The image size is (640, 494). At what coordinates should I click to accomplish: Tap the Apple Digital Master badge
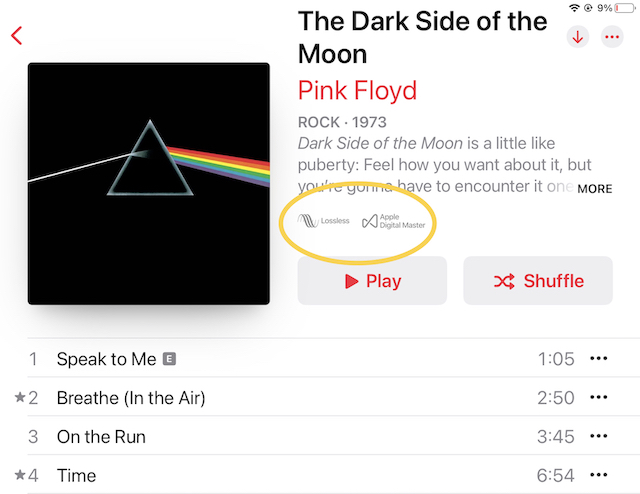[398, 221]
